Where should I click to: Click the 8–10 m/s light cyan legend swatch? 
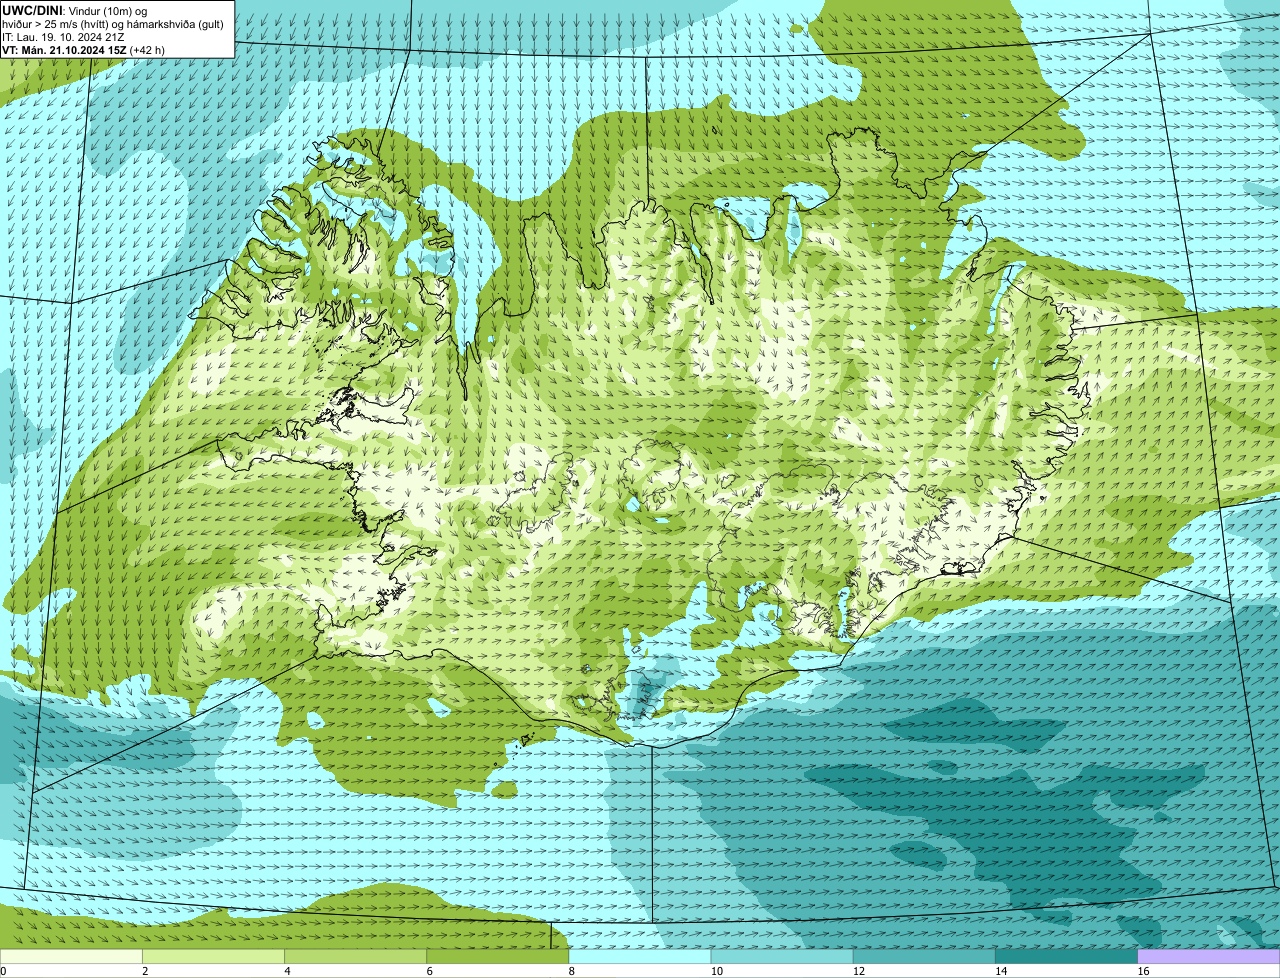click(640, 957)
